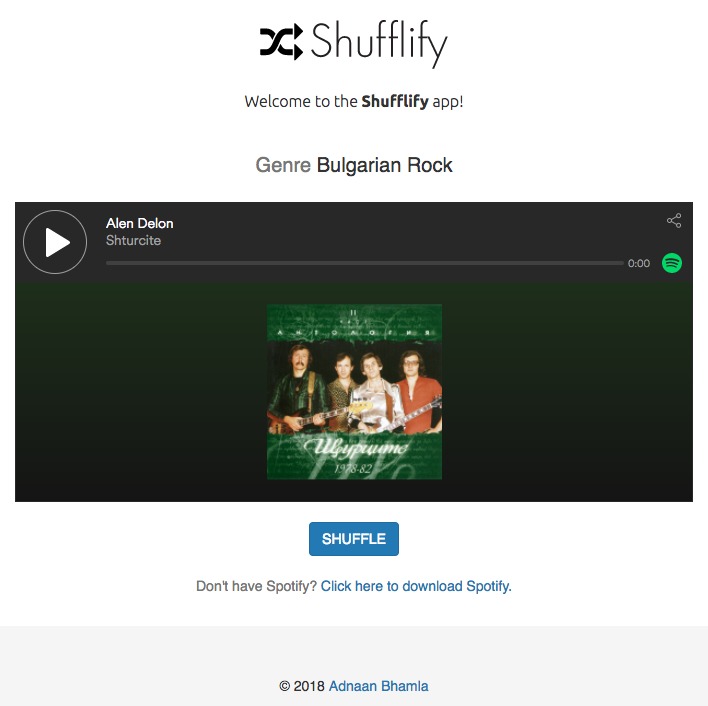Open the Alen Delon song title
The width and height of the screenshot is (708, 706).
(140, 223)
